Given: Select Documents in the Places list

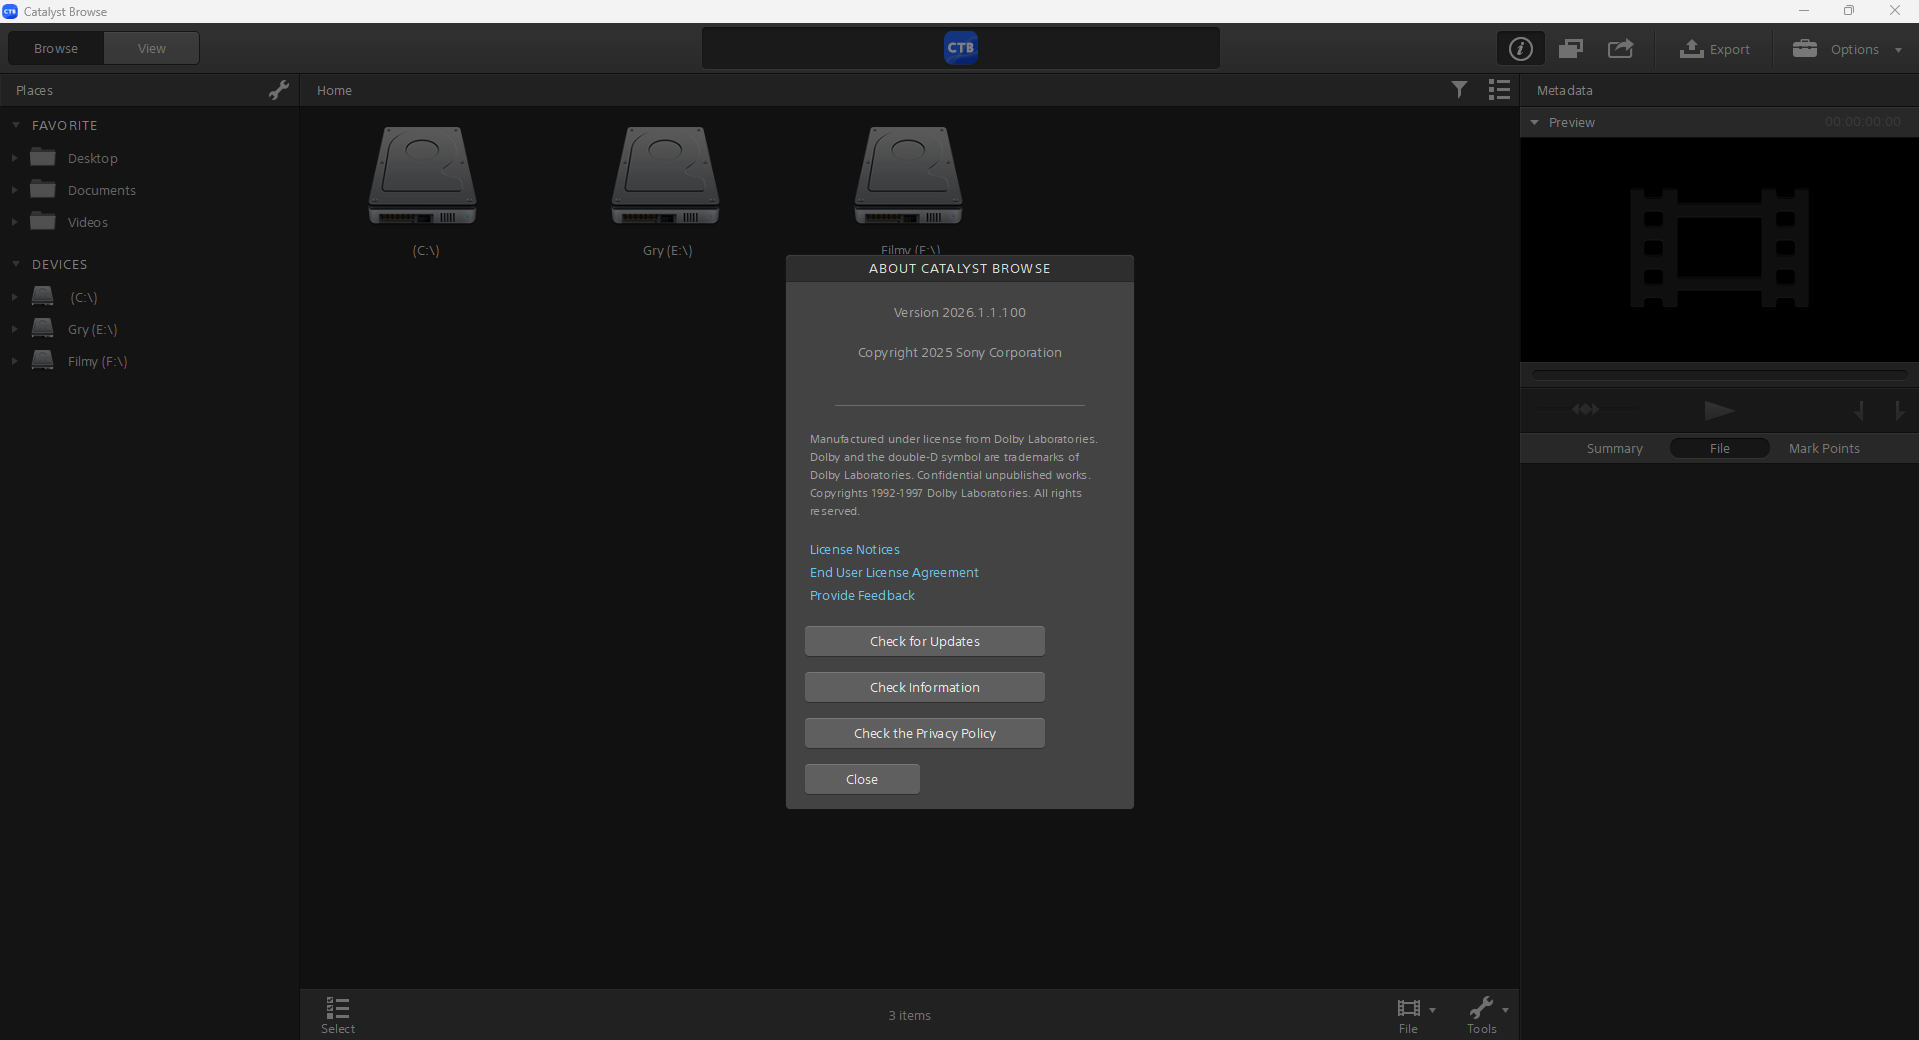Looking at the screenshot, I should click(102, 190).
